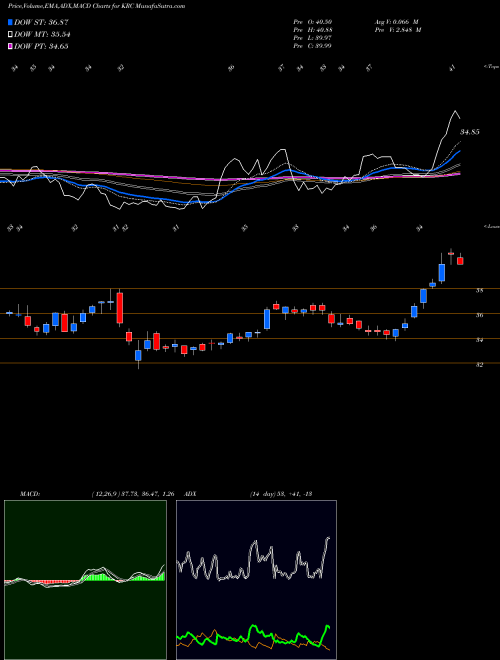The image size is (500, 660).
Task: Click the 34 price axis label
Action: [x=479, y=340]
